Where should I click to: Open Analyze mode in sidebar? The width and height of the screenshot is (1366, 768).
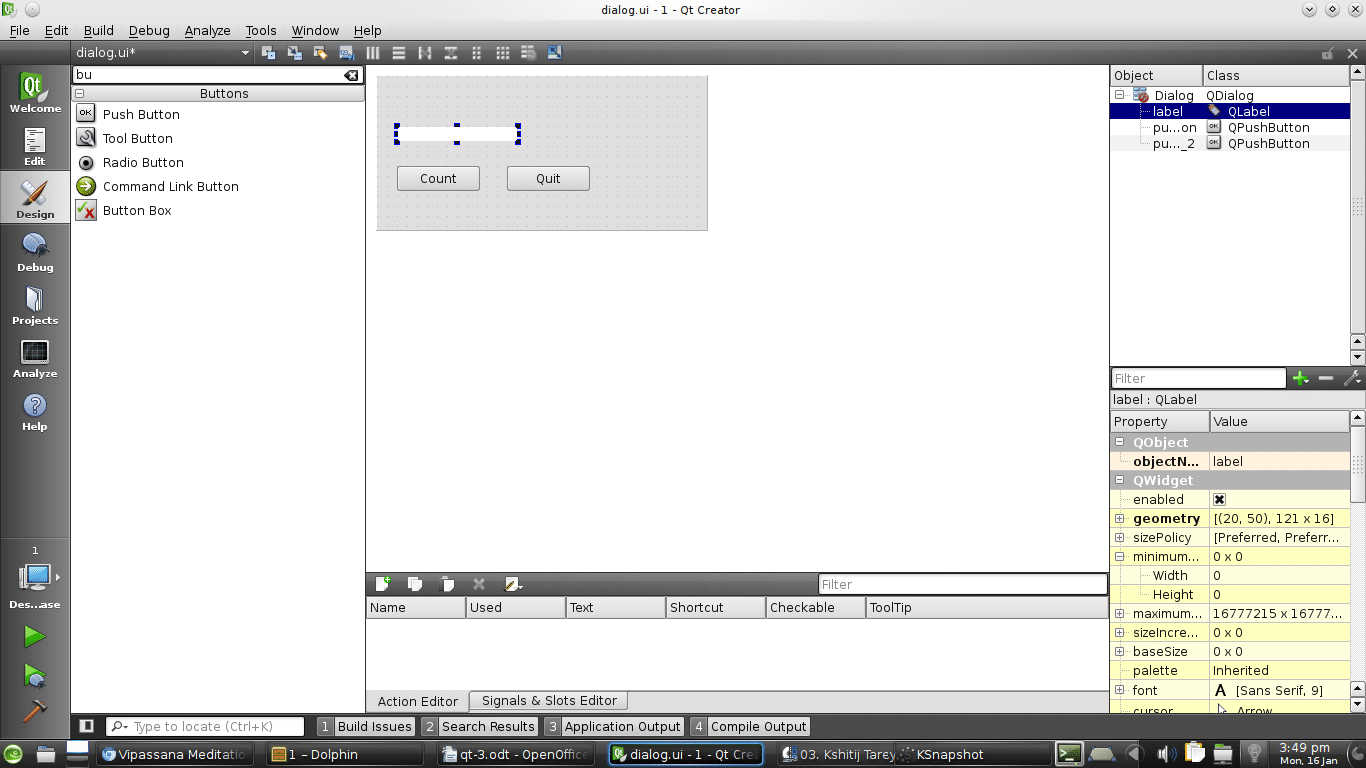pos(35,358)
